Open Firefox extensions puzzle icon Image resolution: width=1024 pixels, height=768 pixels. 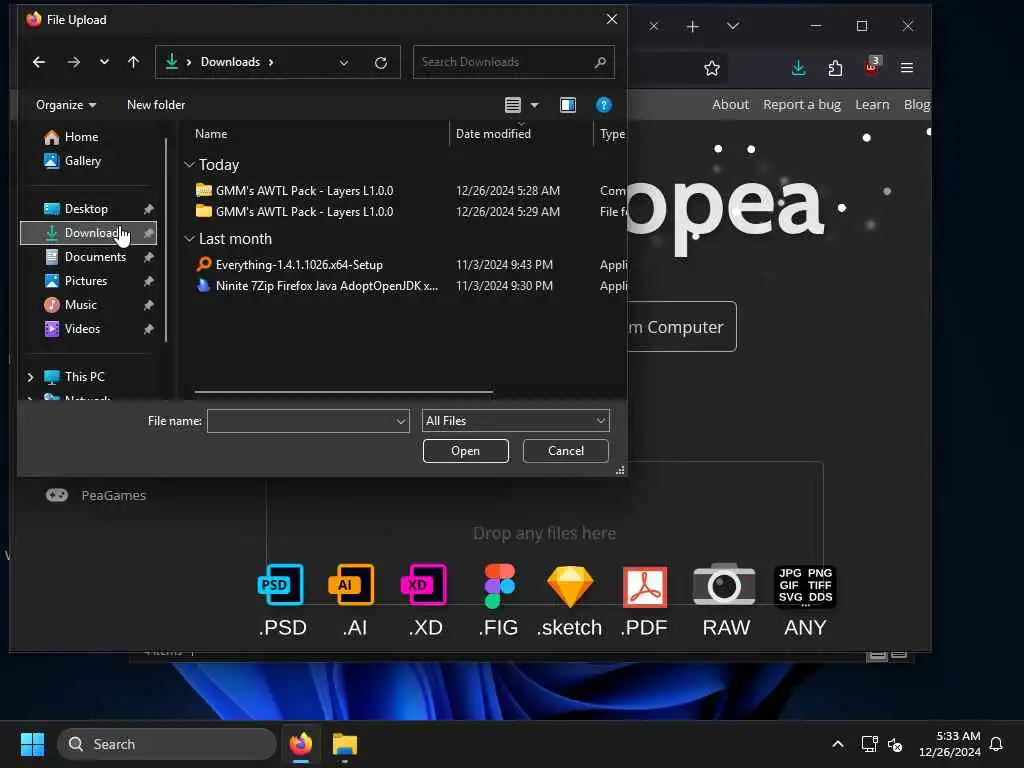pyautogui.click(x=835, y=68)
